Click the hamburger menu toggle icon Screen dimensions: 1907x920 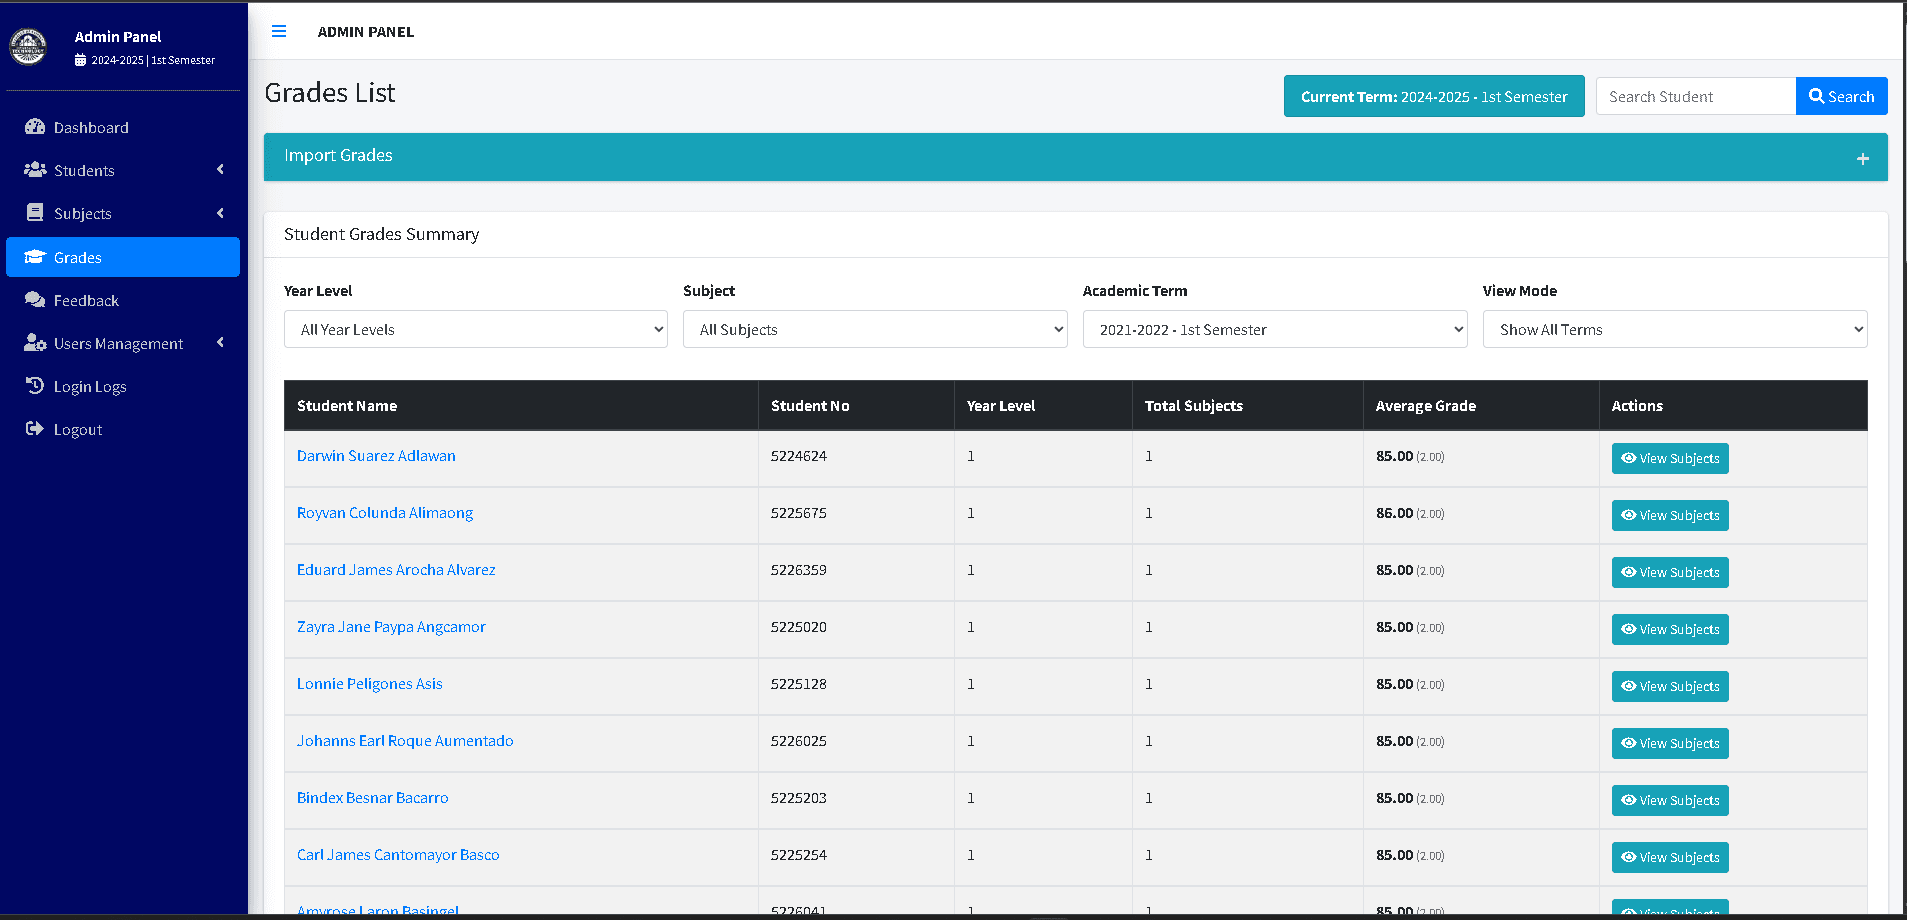tap(279, 31)
